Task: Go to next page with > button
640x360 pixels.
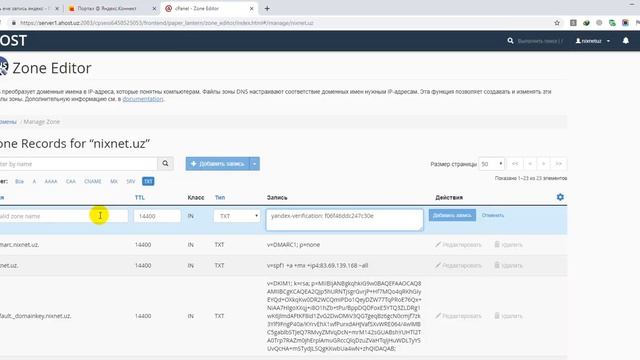Action: coord(543,164)
